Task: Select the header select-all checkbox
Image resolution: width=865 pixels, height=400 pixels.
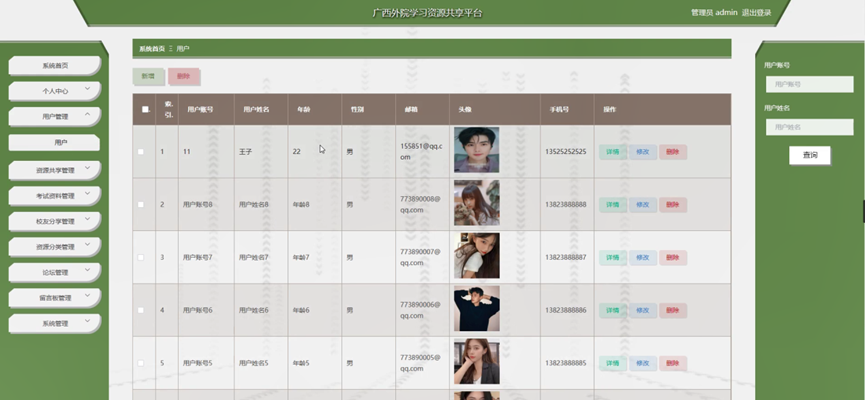Action: click(145, 109)
